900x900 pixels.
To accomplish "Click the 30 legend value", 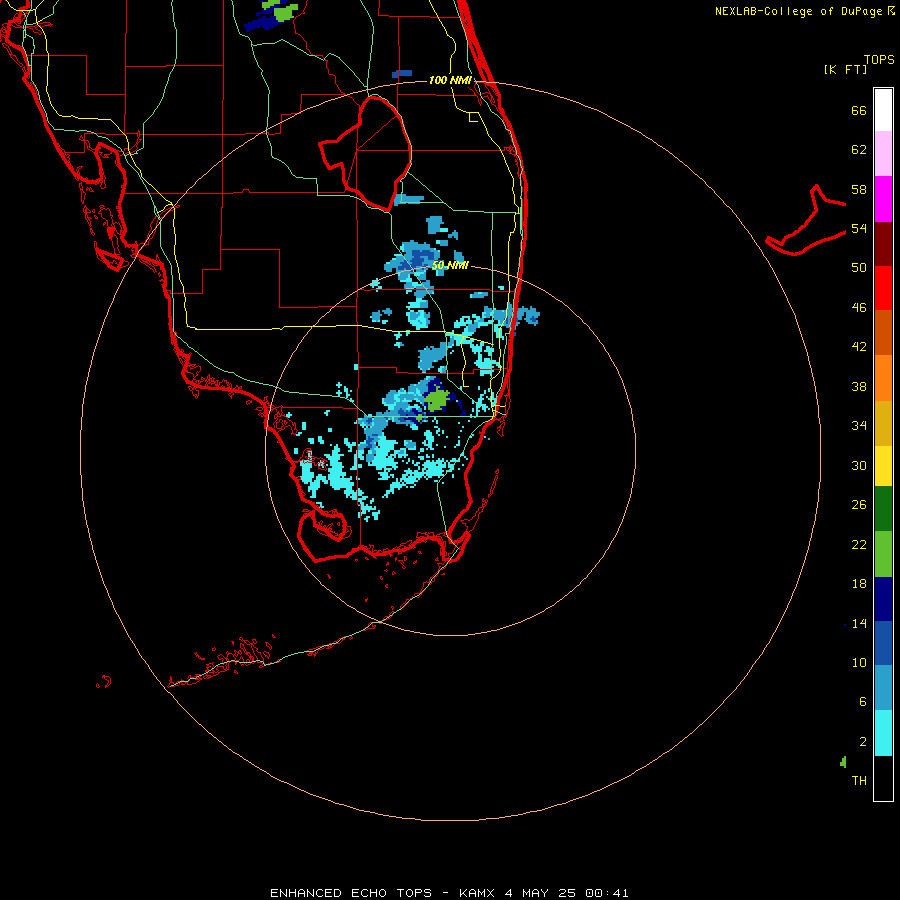I will pos(859,465).
